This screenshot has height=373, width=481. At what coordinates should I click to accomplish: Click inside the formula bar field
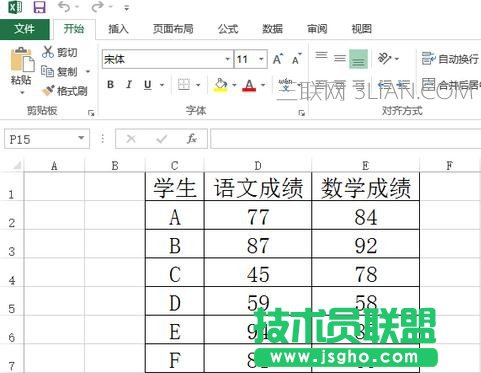345,138
